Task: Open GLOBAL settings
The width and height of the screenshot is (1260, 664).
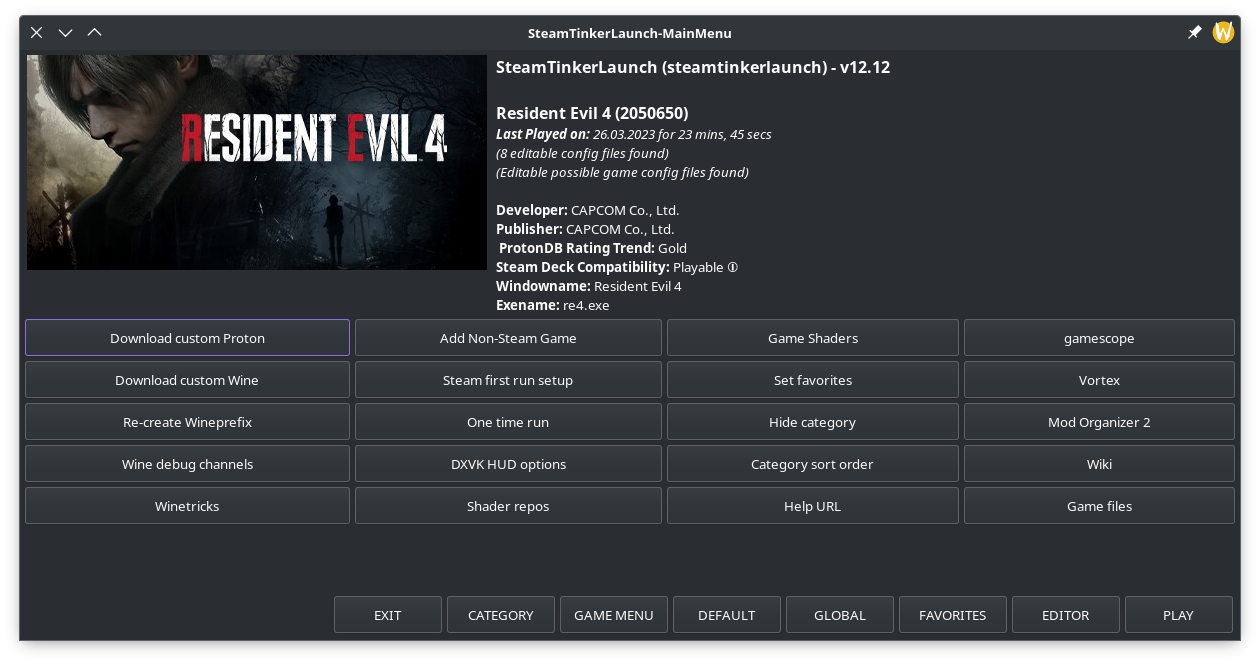Action: pyautogui.click(x=840, y=615)
